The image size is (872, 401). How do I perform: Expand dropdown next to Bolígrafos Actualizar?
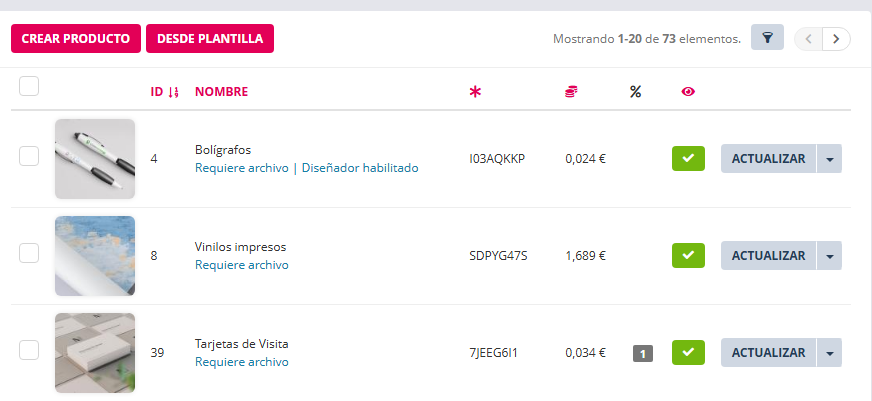(x=829, y=159)
